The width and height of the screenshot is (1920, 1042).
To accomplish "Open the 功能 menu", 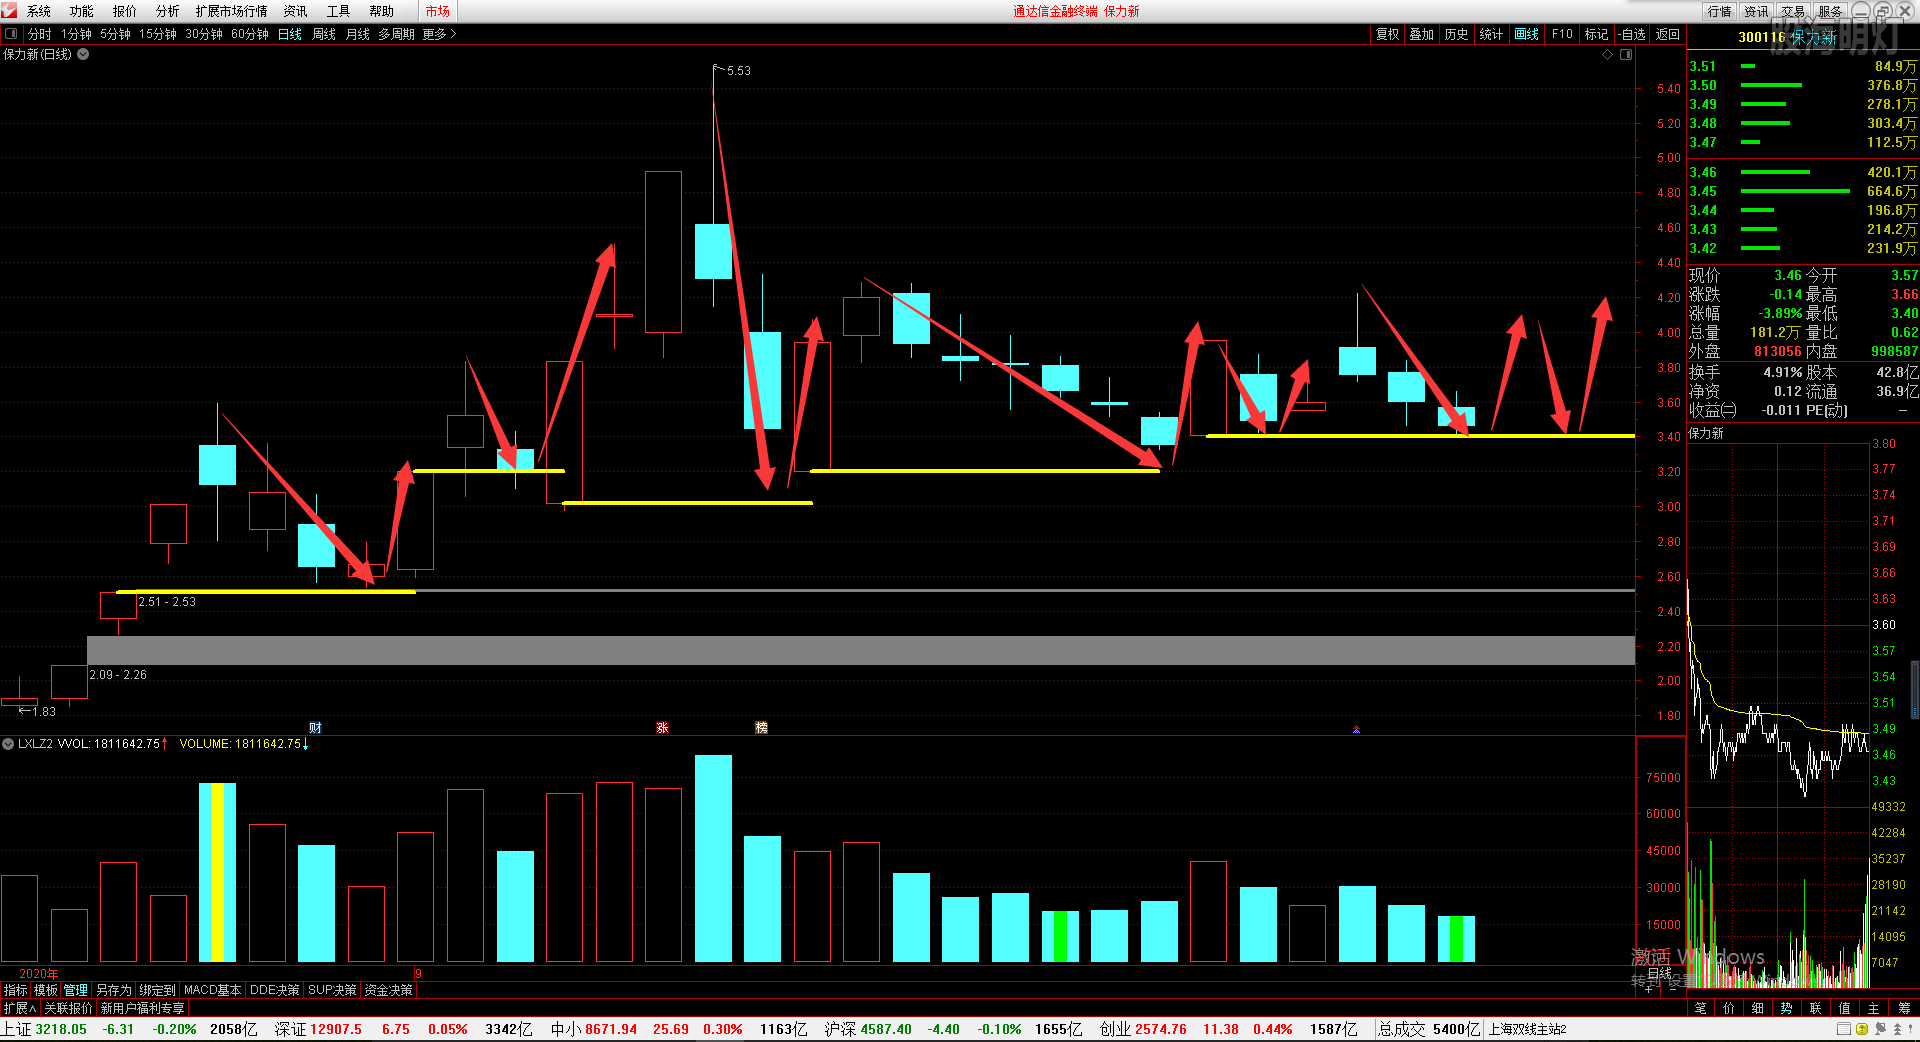I will 82,11.
